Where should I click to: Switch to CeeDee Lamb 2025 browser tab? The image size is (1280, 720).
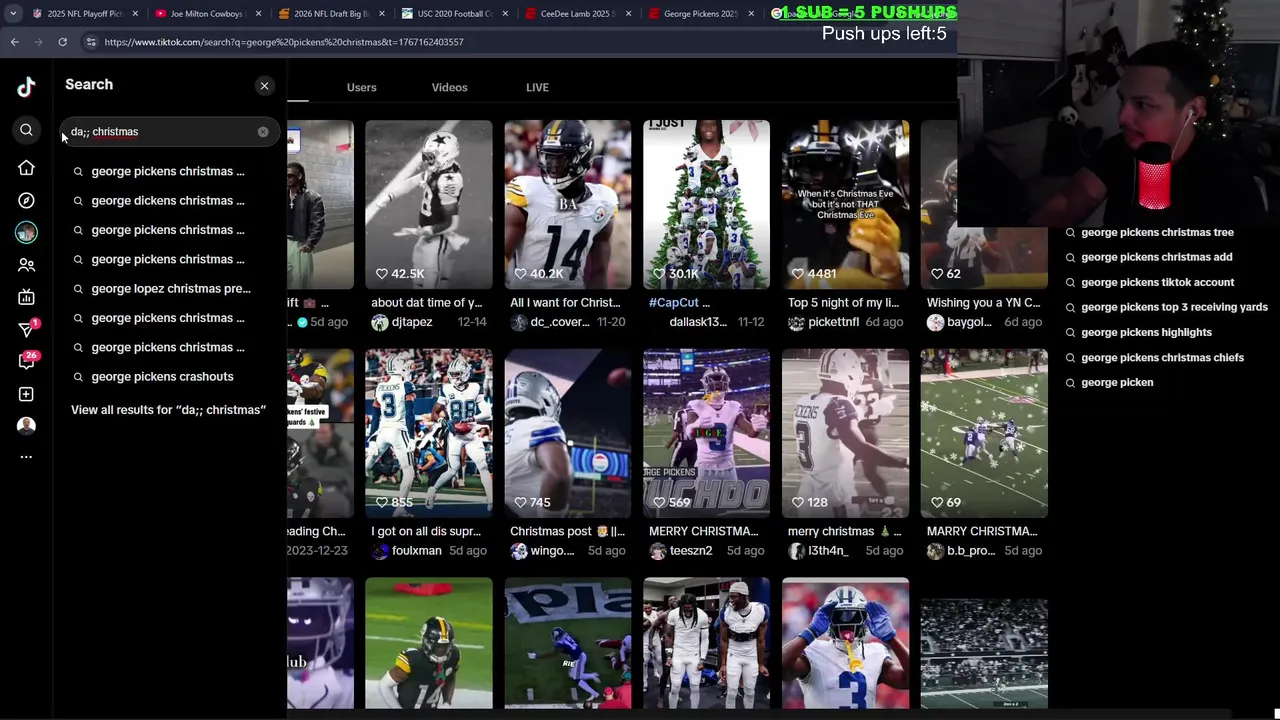tap(578, 14)
